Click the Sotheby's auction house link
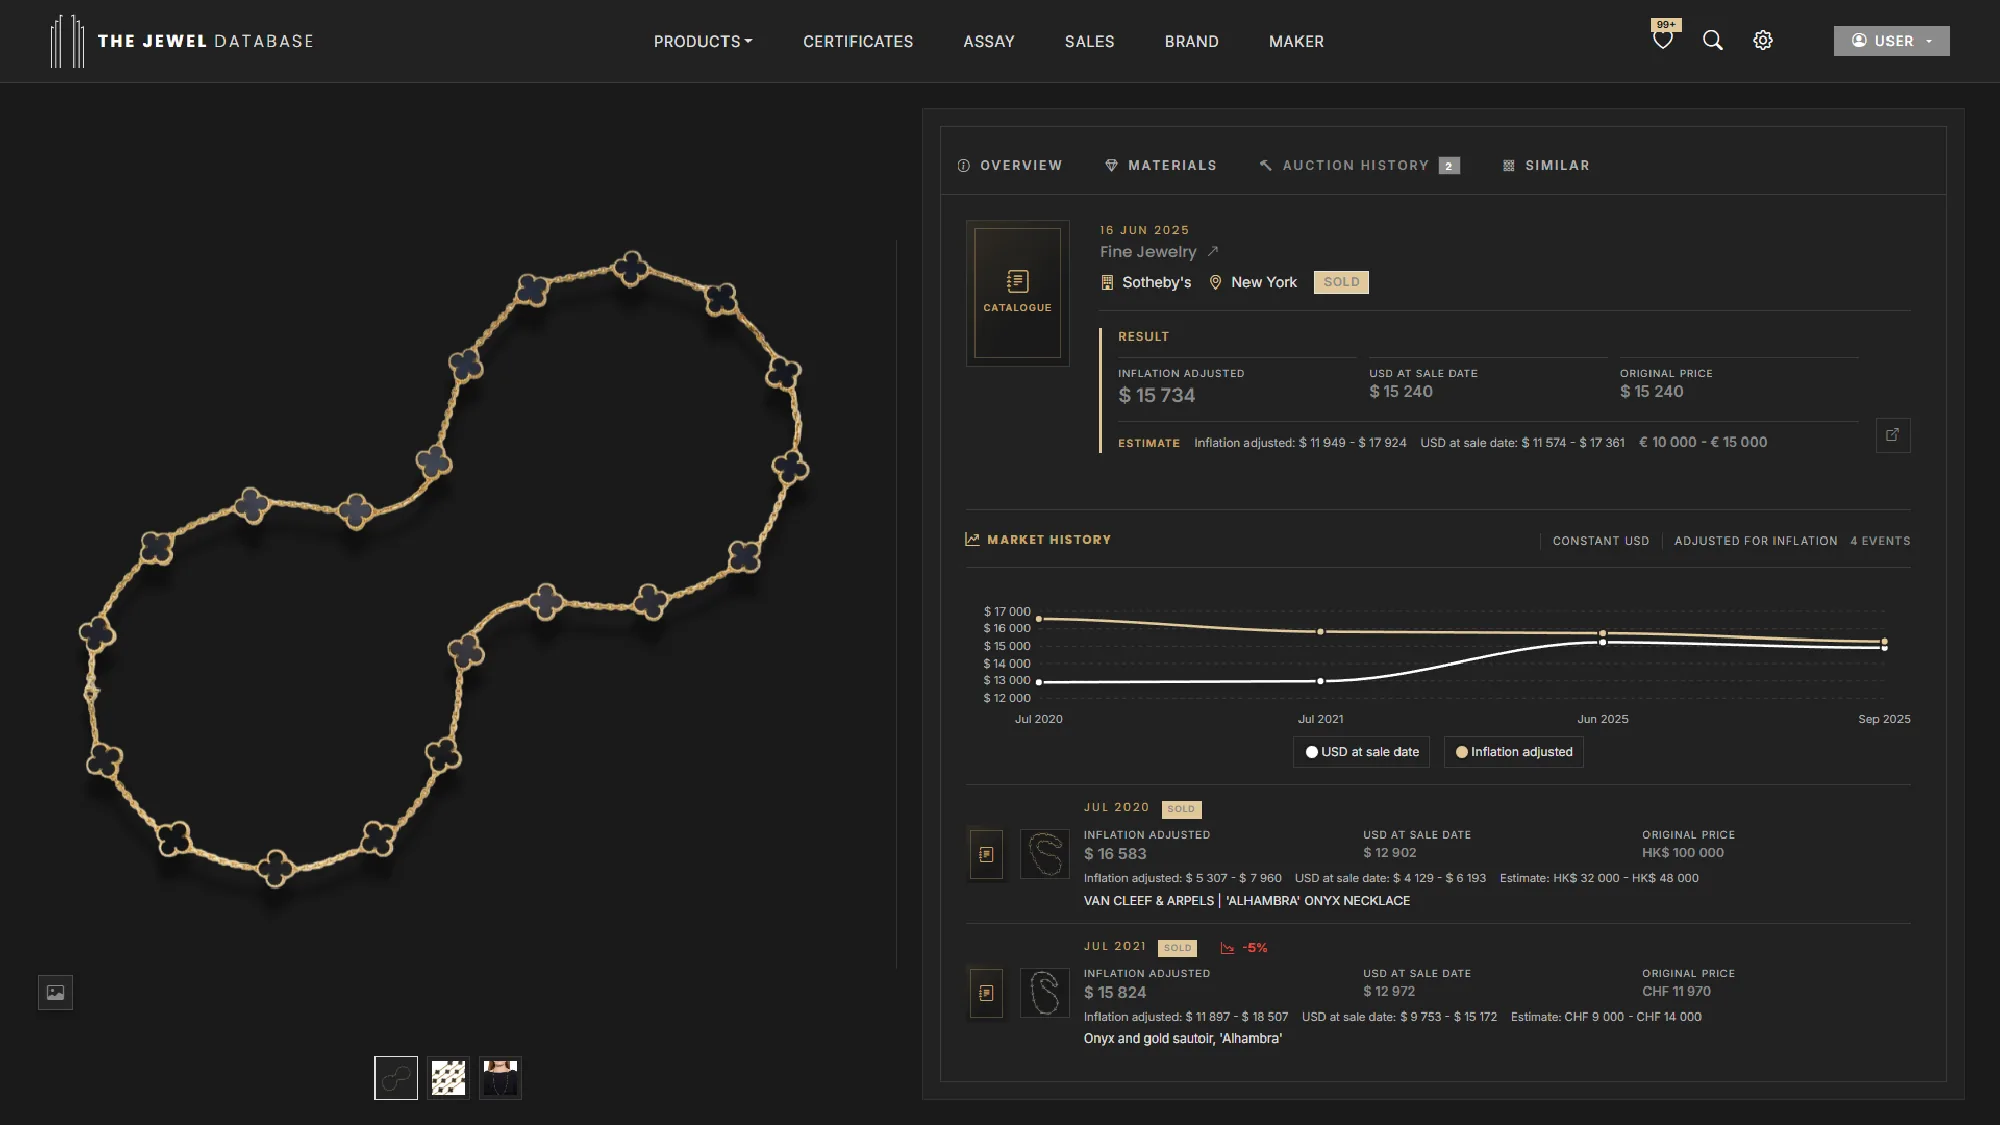The image size is (2000, 1125). pos(1156,283)
